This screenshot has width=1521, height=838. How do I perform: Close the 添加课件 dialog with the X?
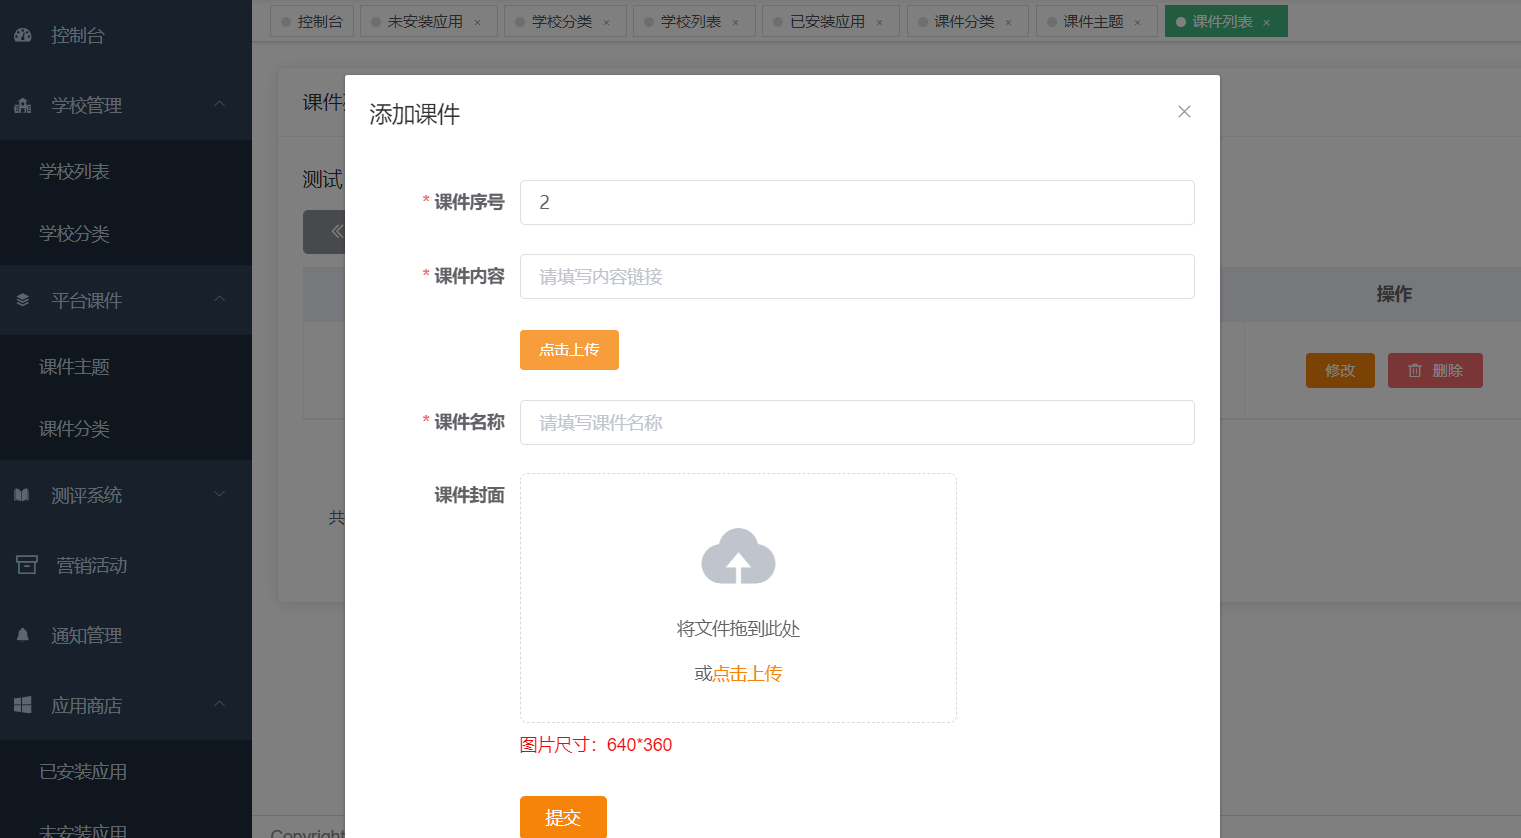[x=1184, y=112]
